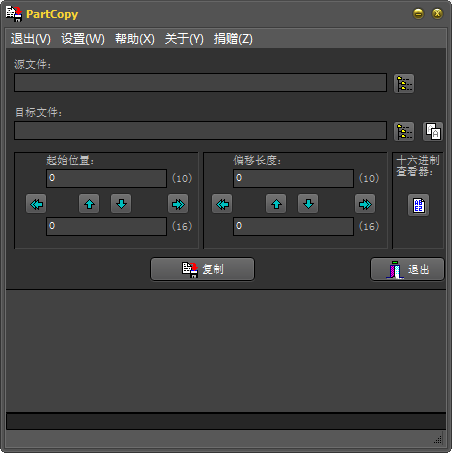The image size is (452, 453).
Task: Click the PartCopy title bar app icon
Action: click(x=14, y=14)
